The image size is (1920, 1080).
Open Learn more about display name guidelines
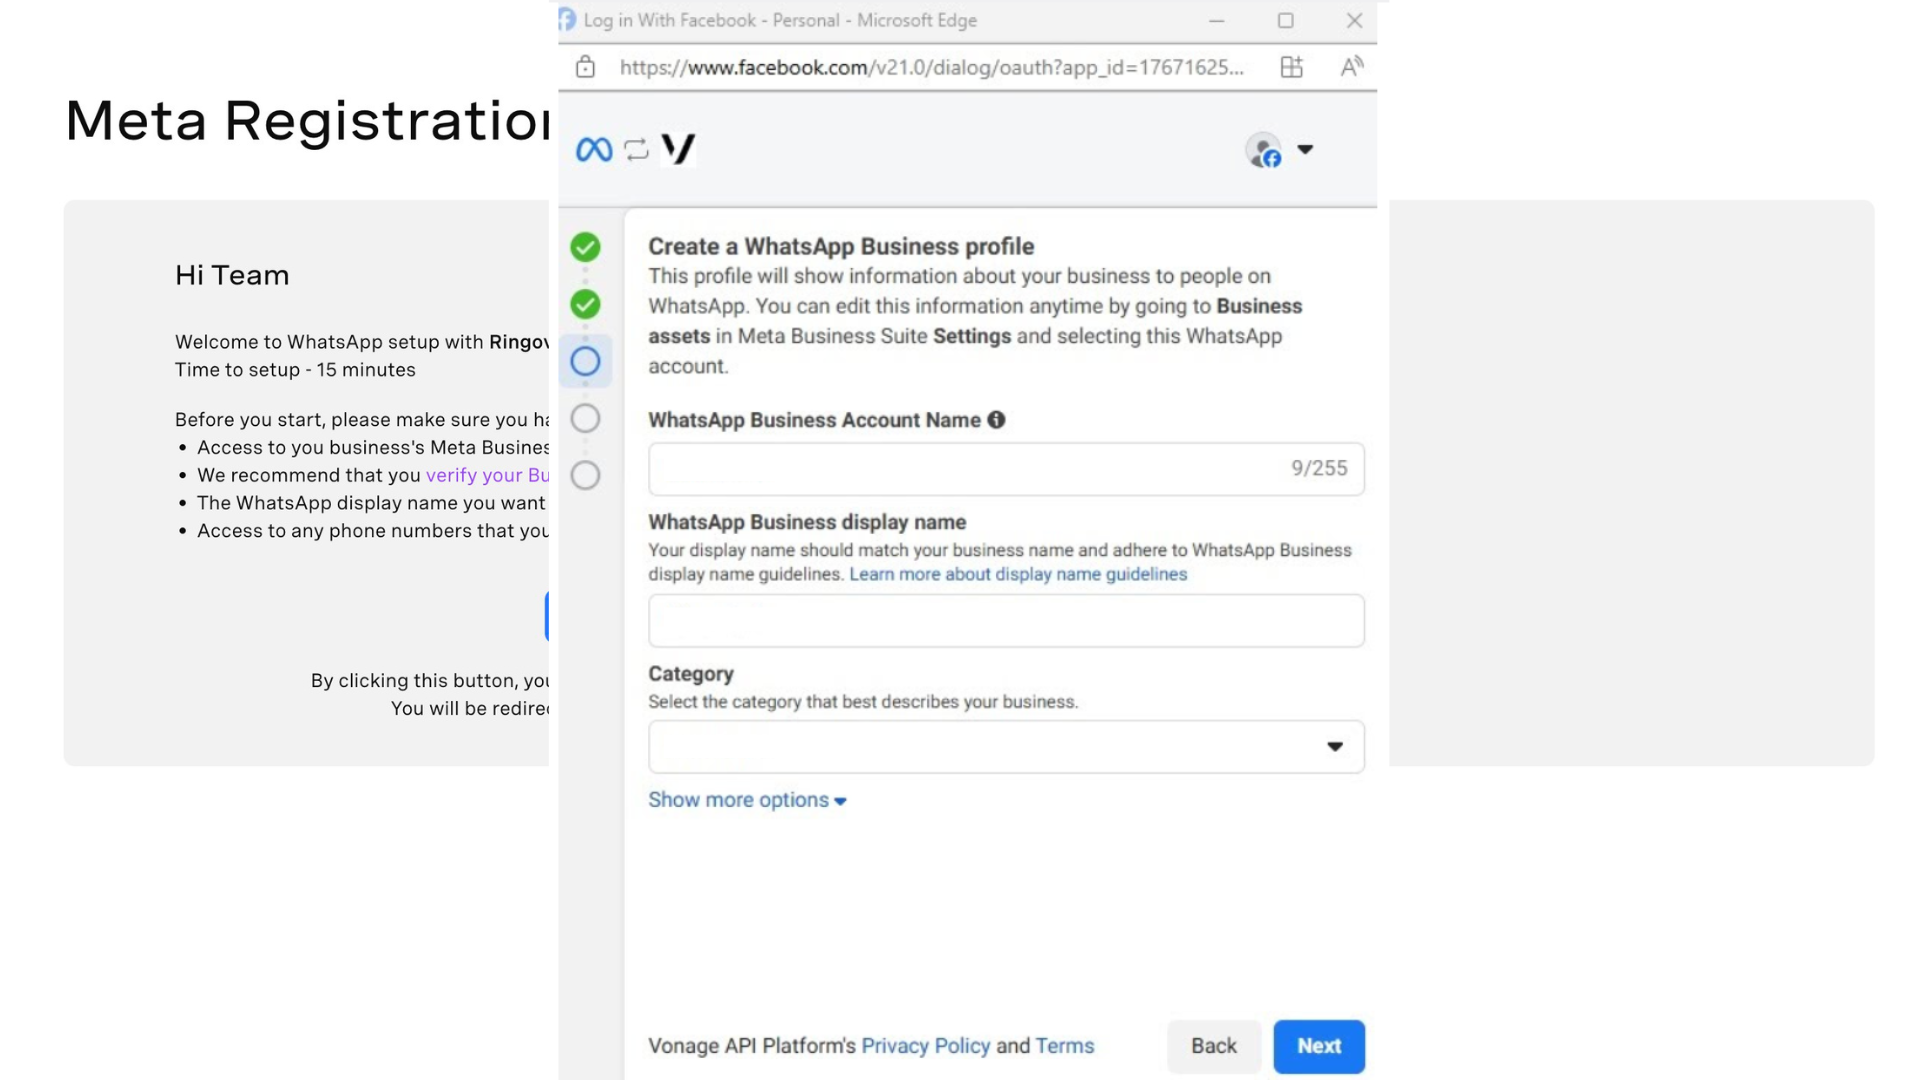(x=1018, y=574)
